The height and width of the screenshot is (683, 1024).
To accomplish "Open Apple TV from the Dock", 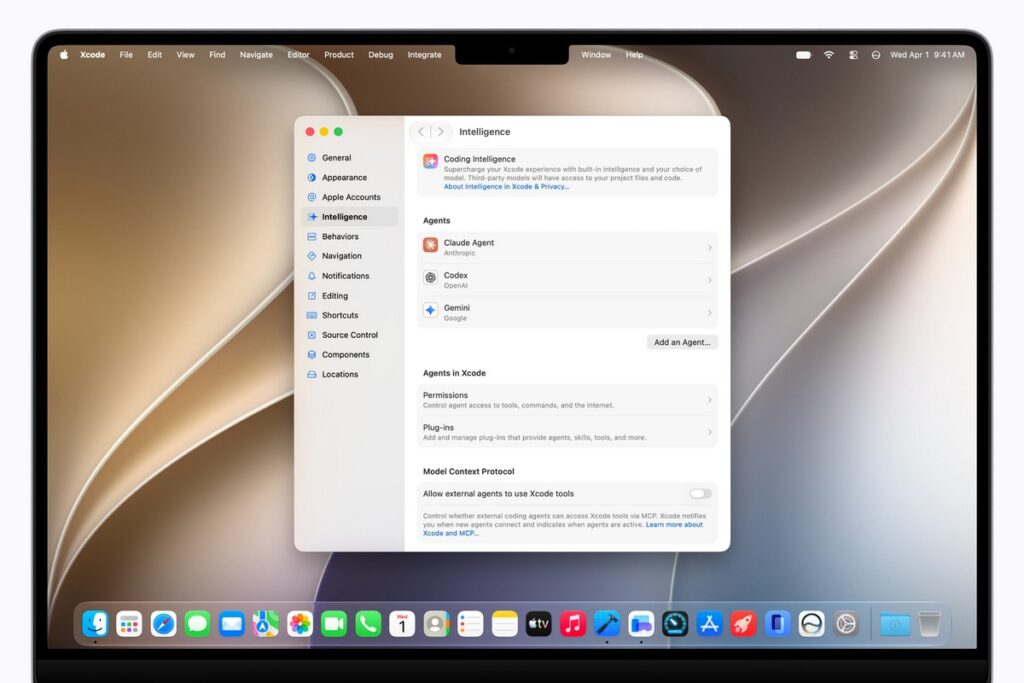I will click(539, 624).
